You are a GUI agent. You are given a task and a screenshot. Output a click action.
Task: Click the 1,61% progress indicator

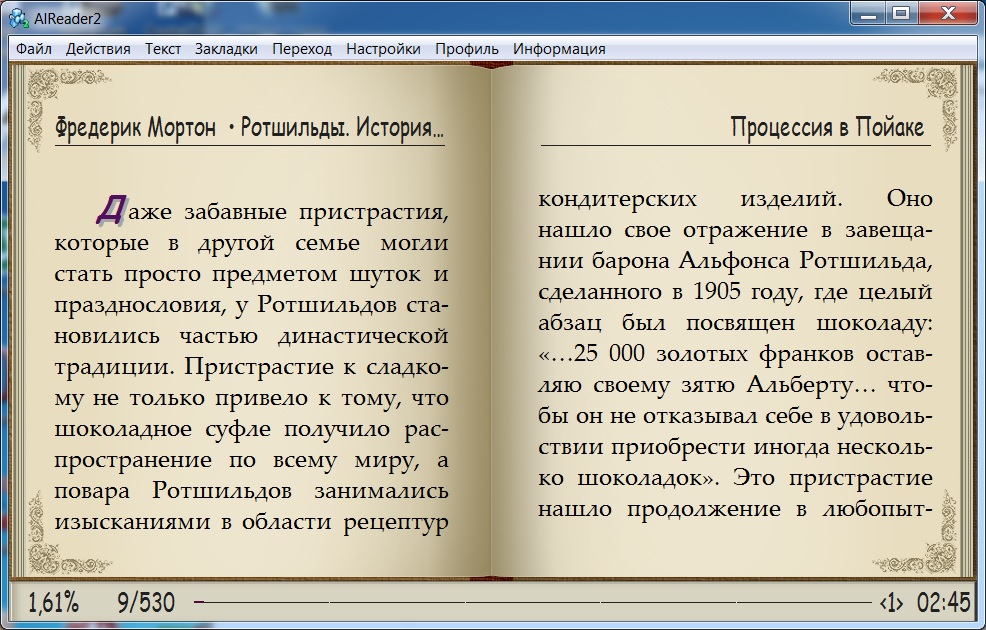[53, 602]
